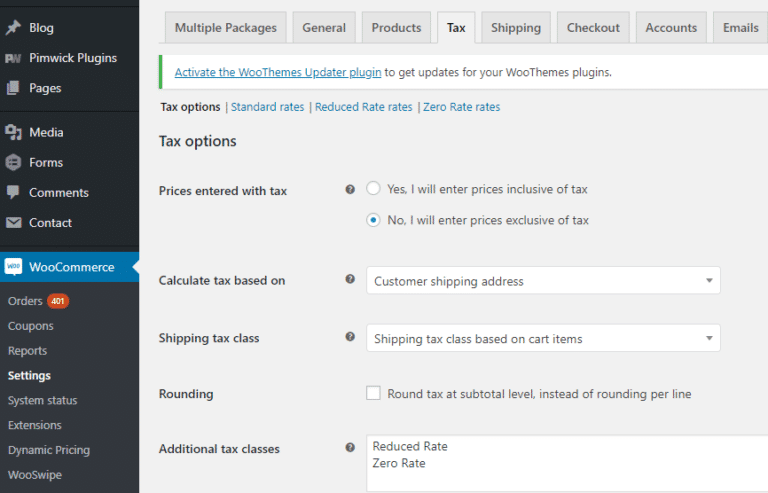Click the Pimwick Plugins PW icon
This screenshot has width=768, height=493.
[x=13, y=58]
